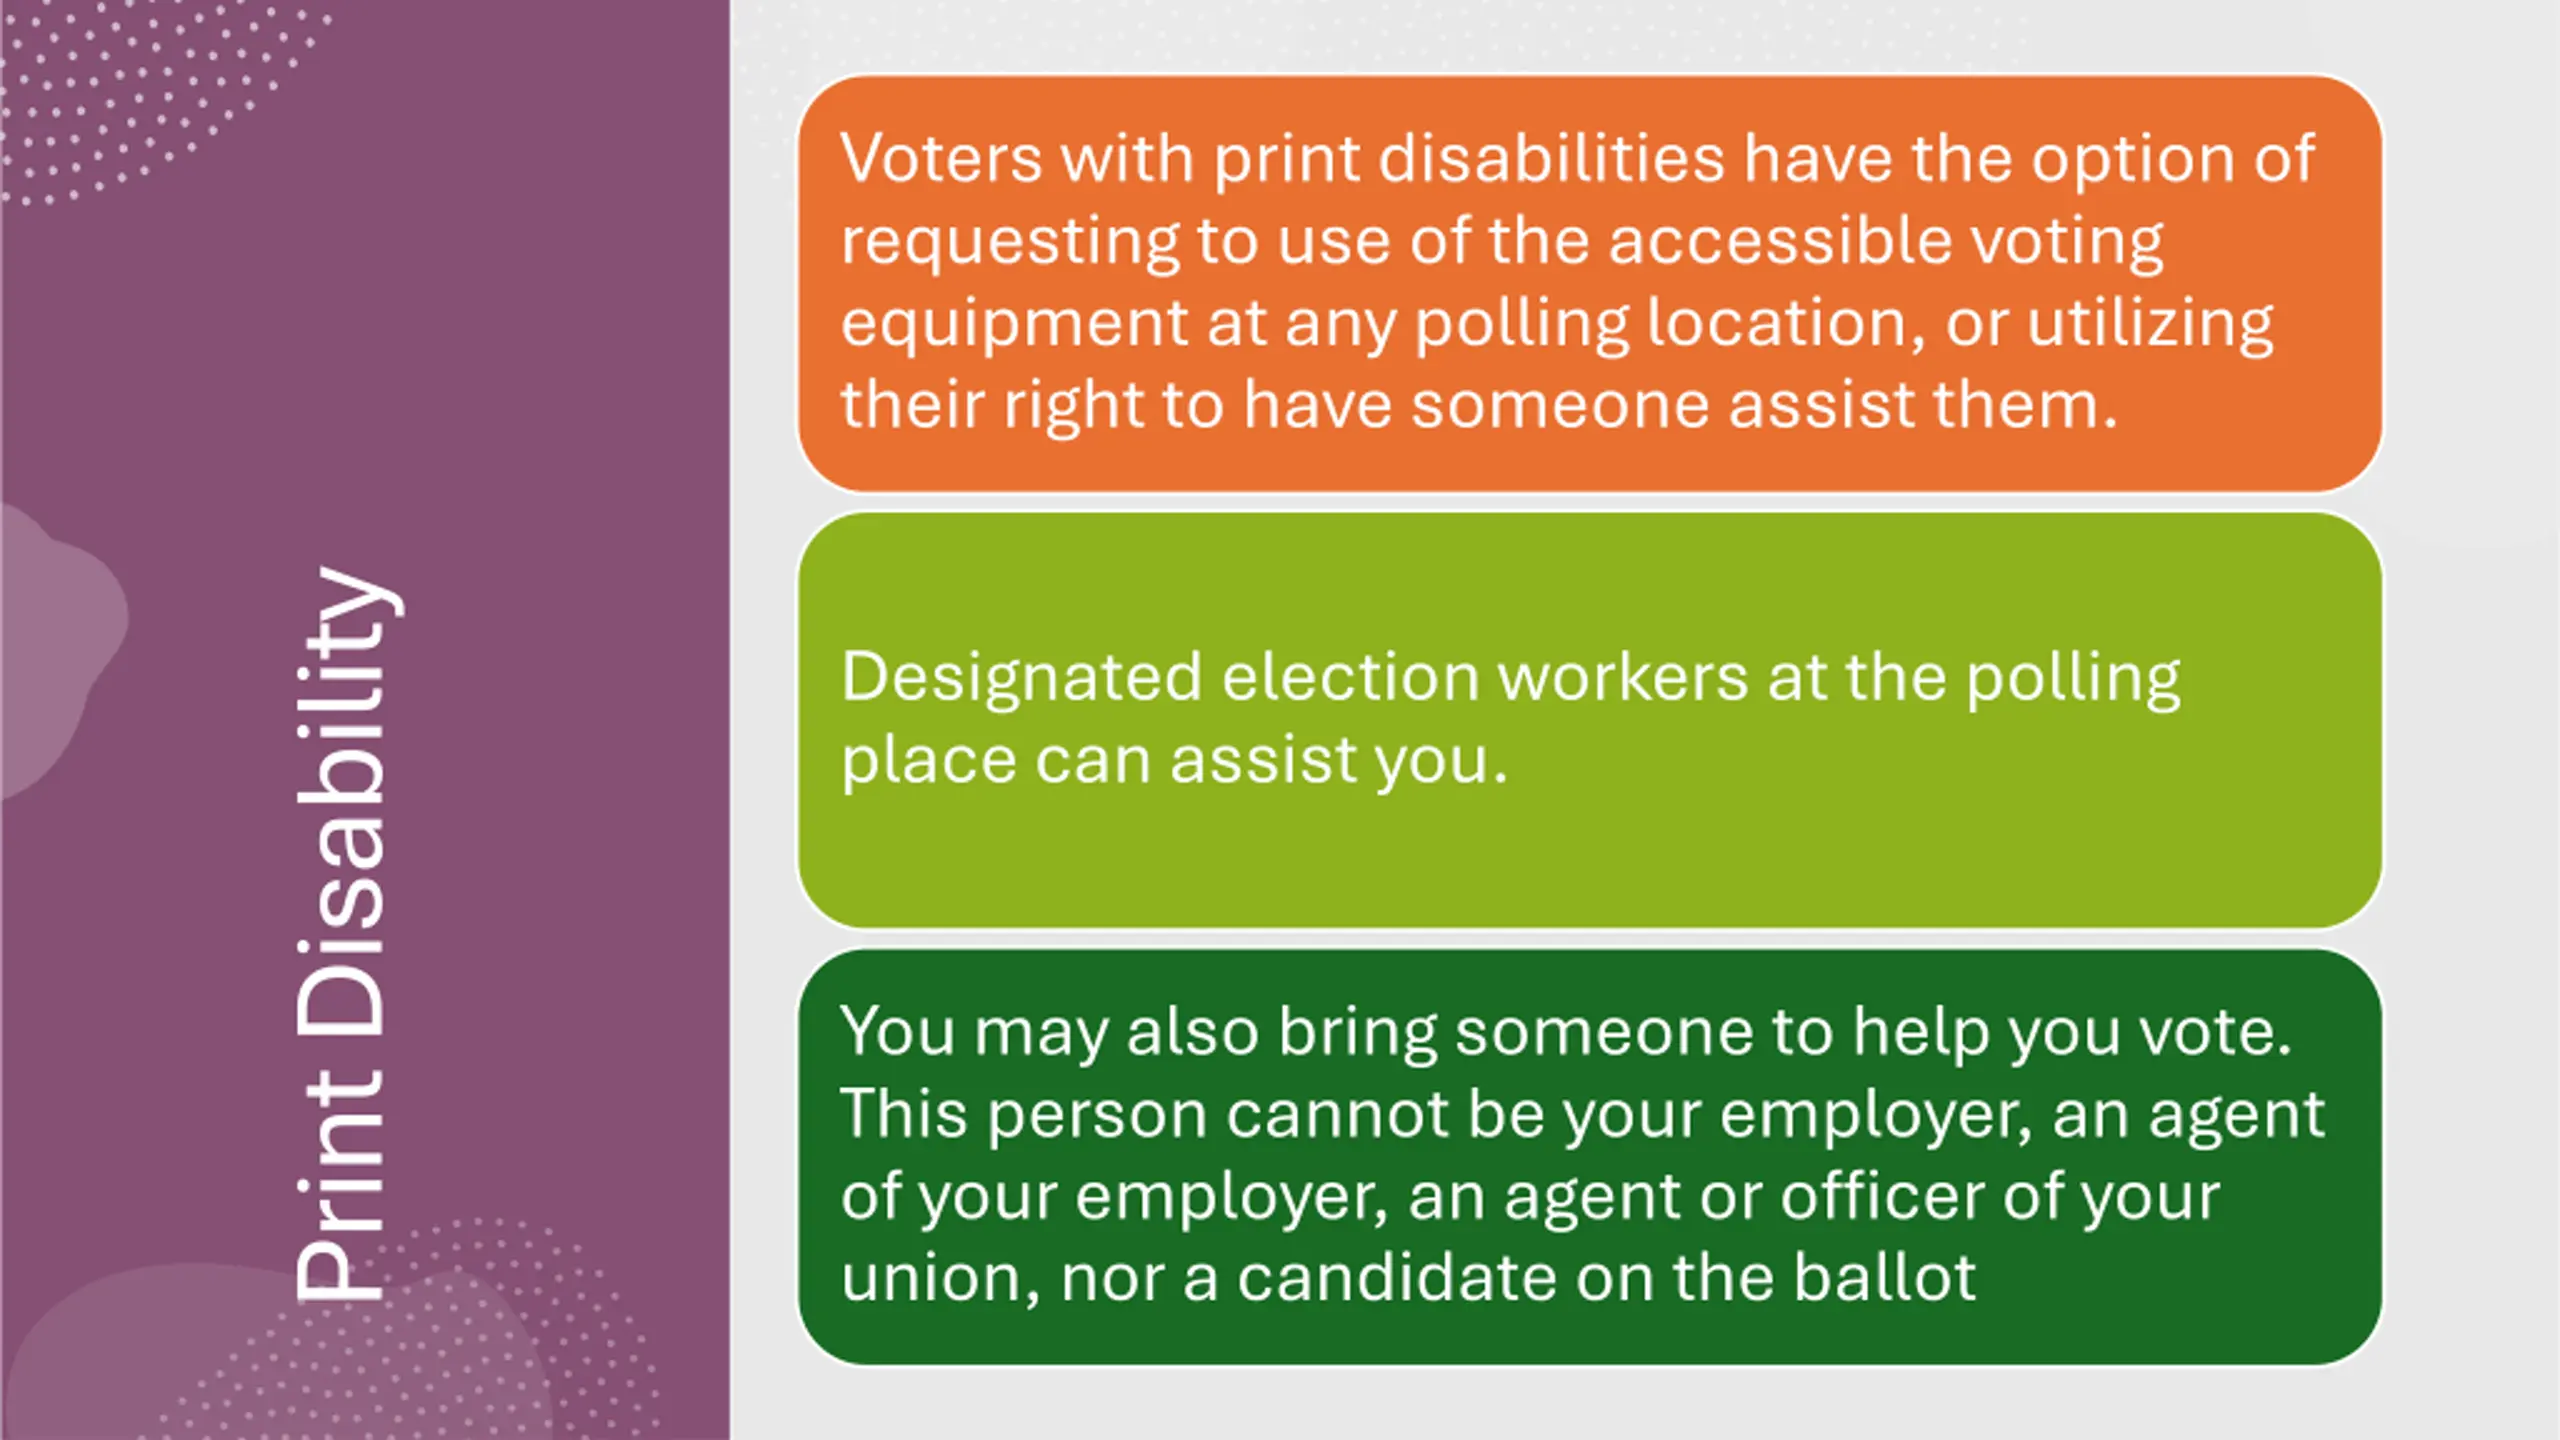Screen dimensions: 2560x1440
Task: Click the words candidate on the ballot
Action: click(x=1606, y=1277)
